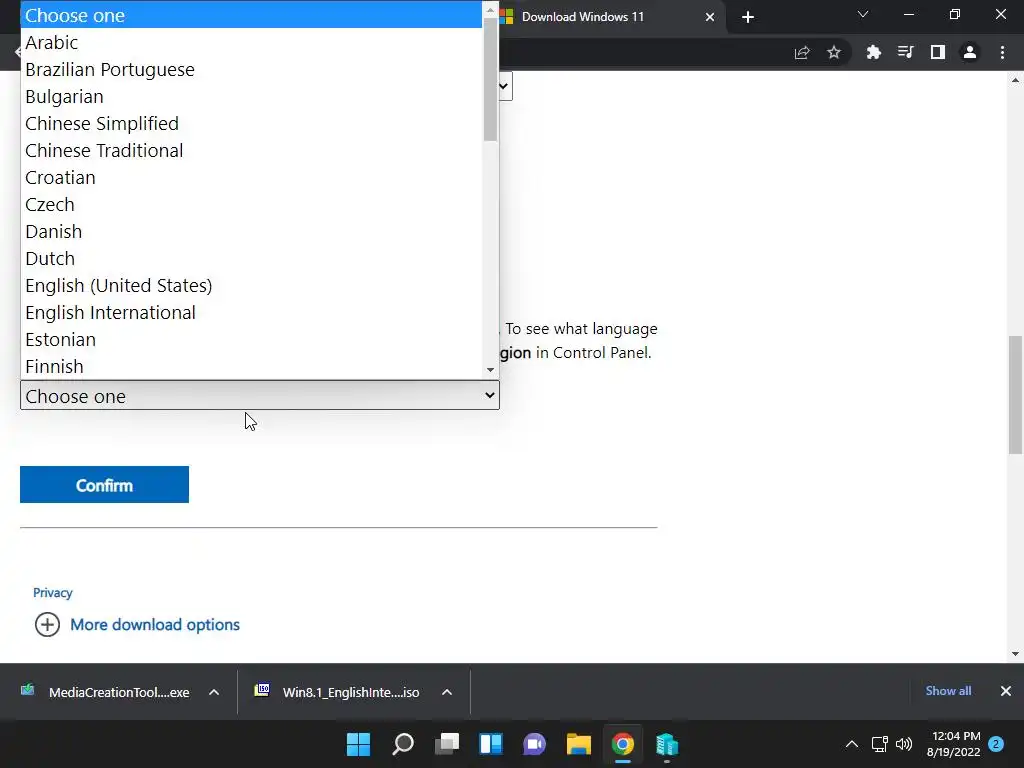Image resolution: width=1024 pixels, height=768 pixels.
Task: Open Windows Start menu
Action: [359, 744]
